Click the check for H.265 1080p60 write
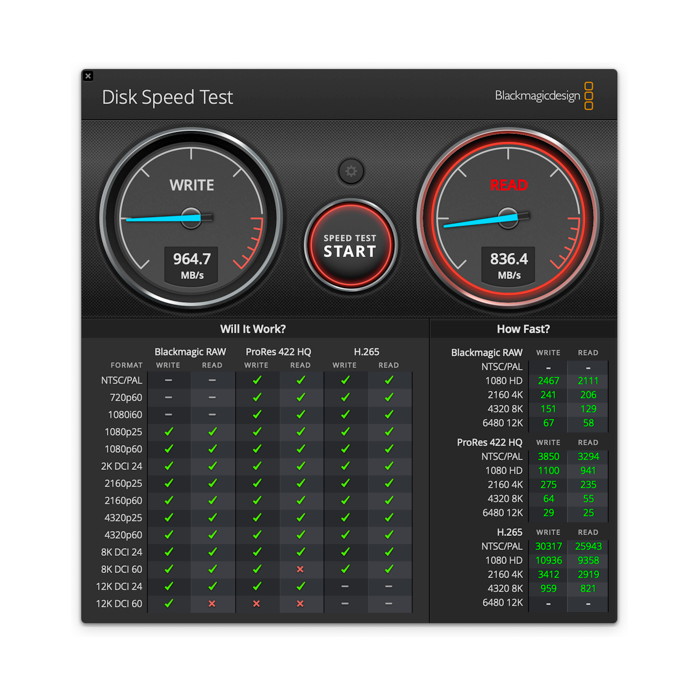 345,449
